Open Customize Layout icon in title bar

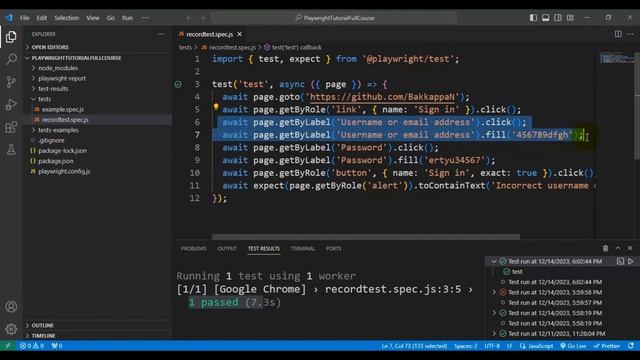[570, 18]
